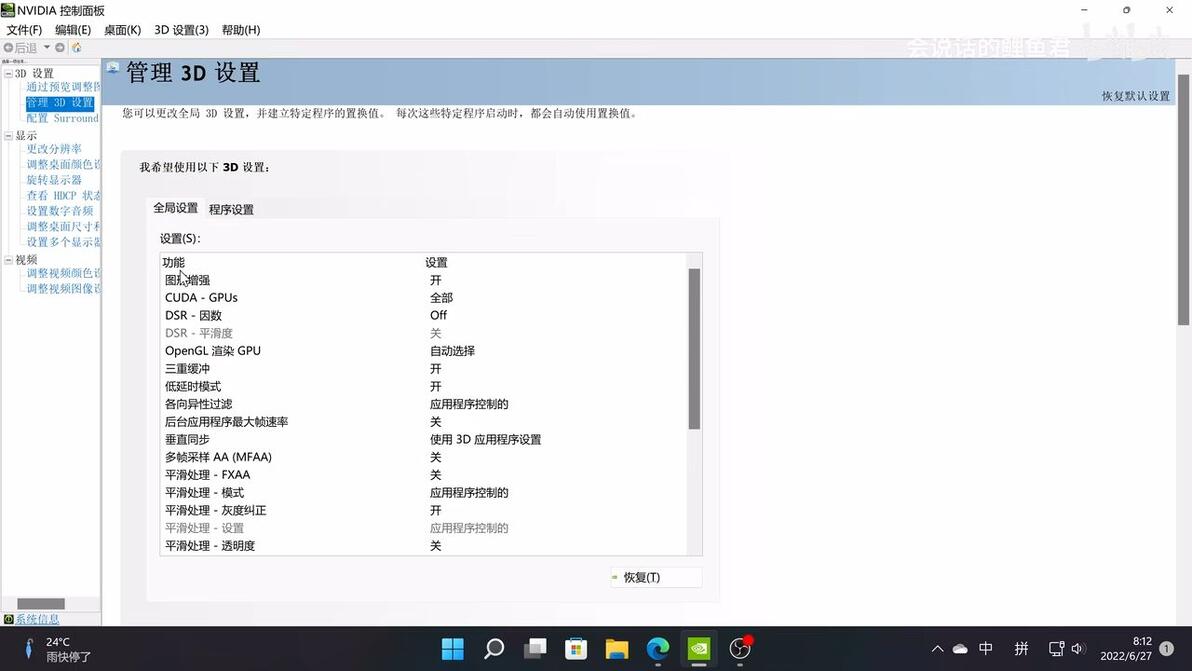Open the weather widget showing 24°C
The width and height of the screenshot is (1192, 671).
click(x=57, y=649)
